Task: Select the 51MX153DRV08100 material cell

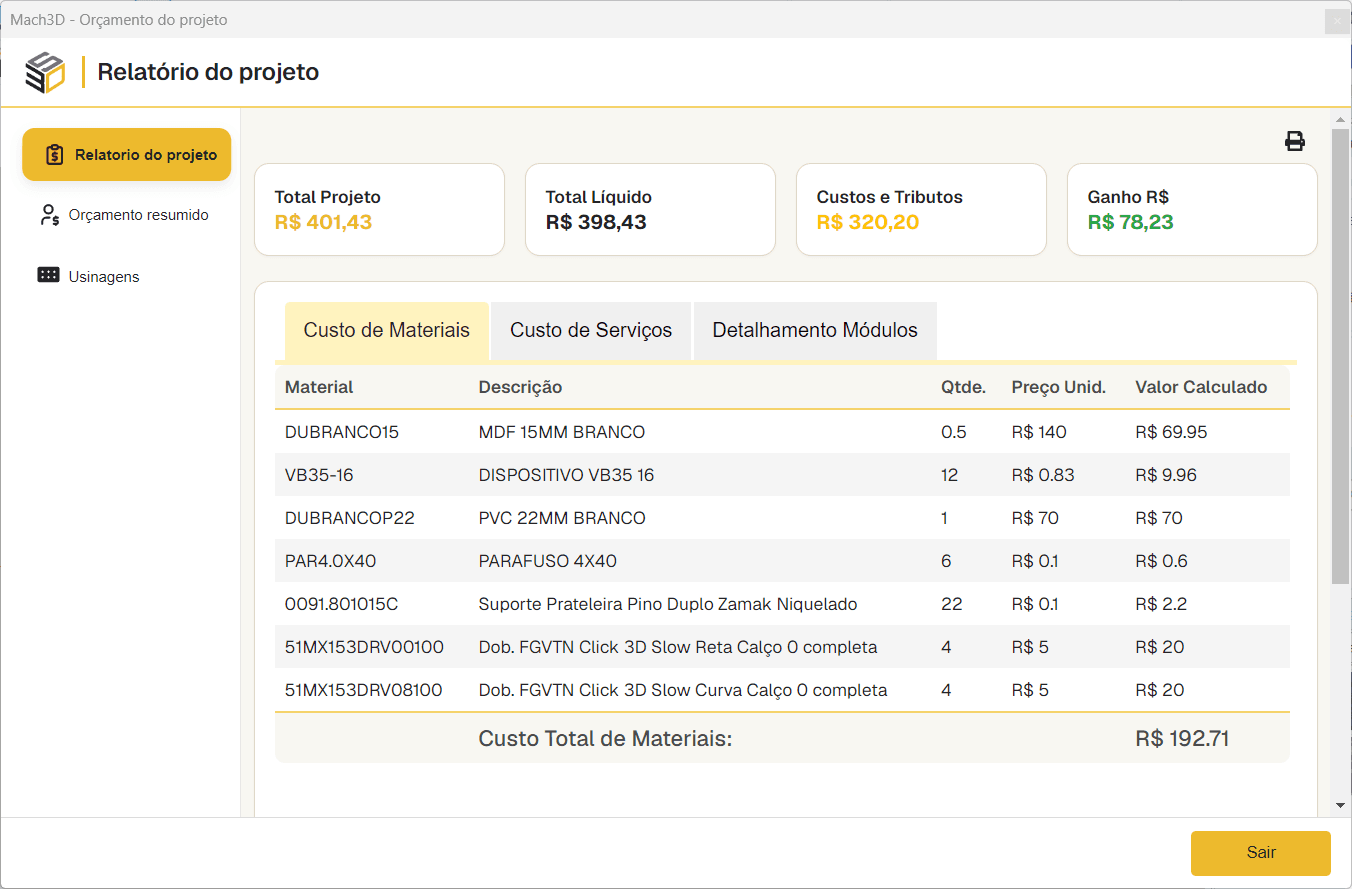Action: (x=364, y=690)
